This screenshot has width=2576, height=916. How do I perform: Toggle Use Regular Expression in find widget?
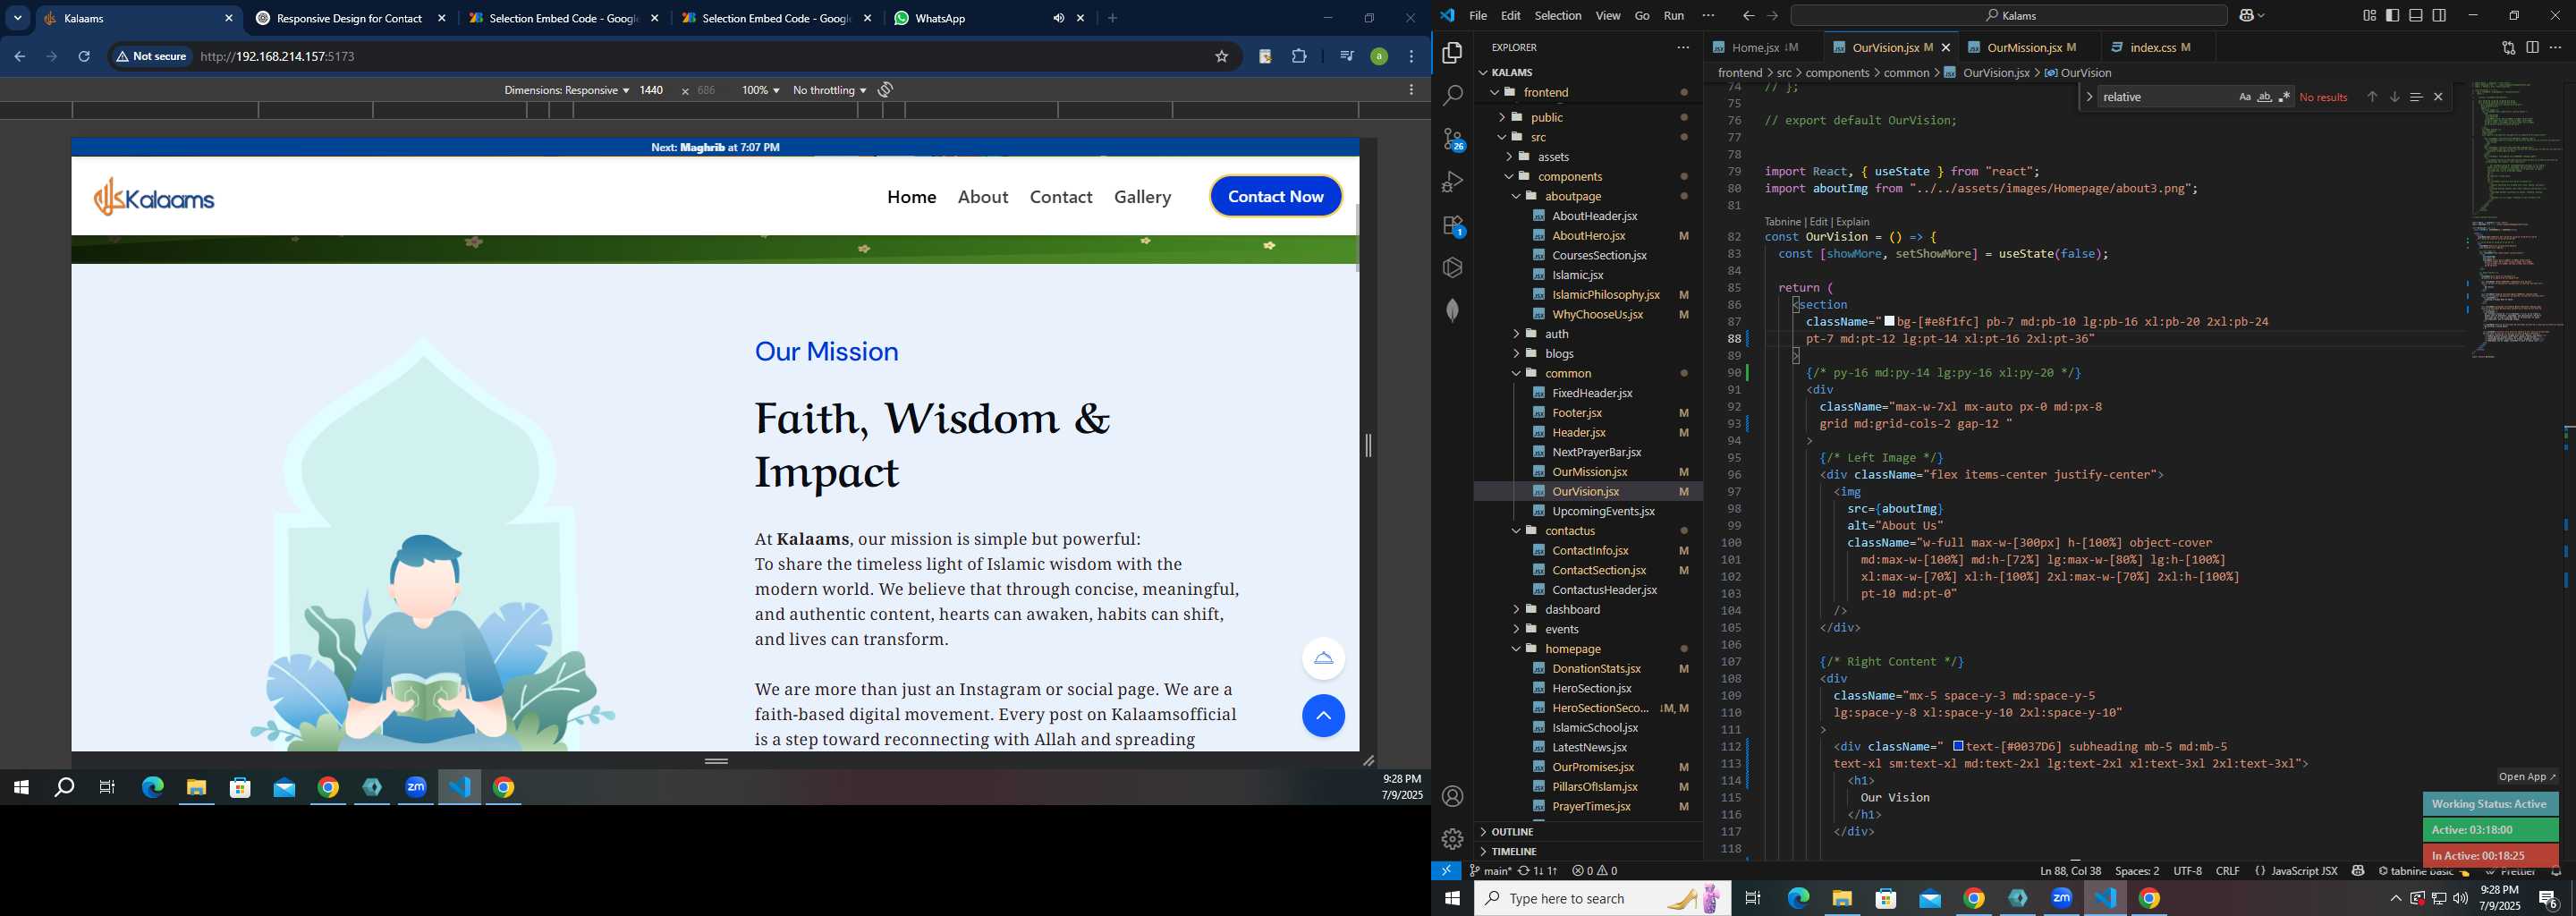click(2284, 97)
